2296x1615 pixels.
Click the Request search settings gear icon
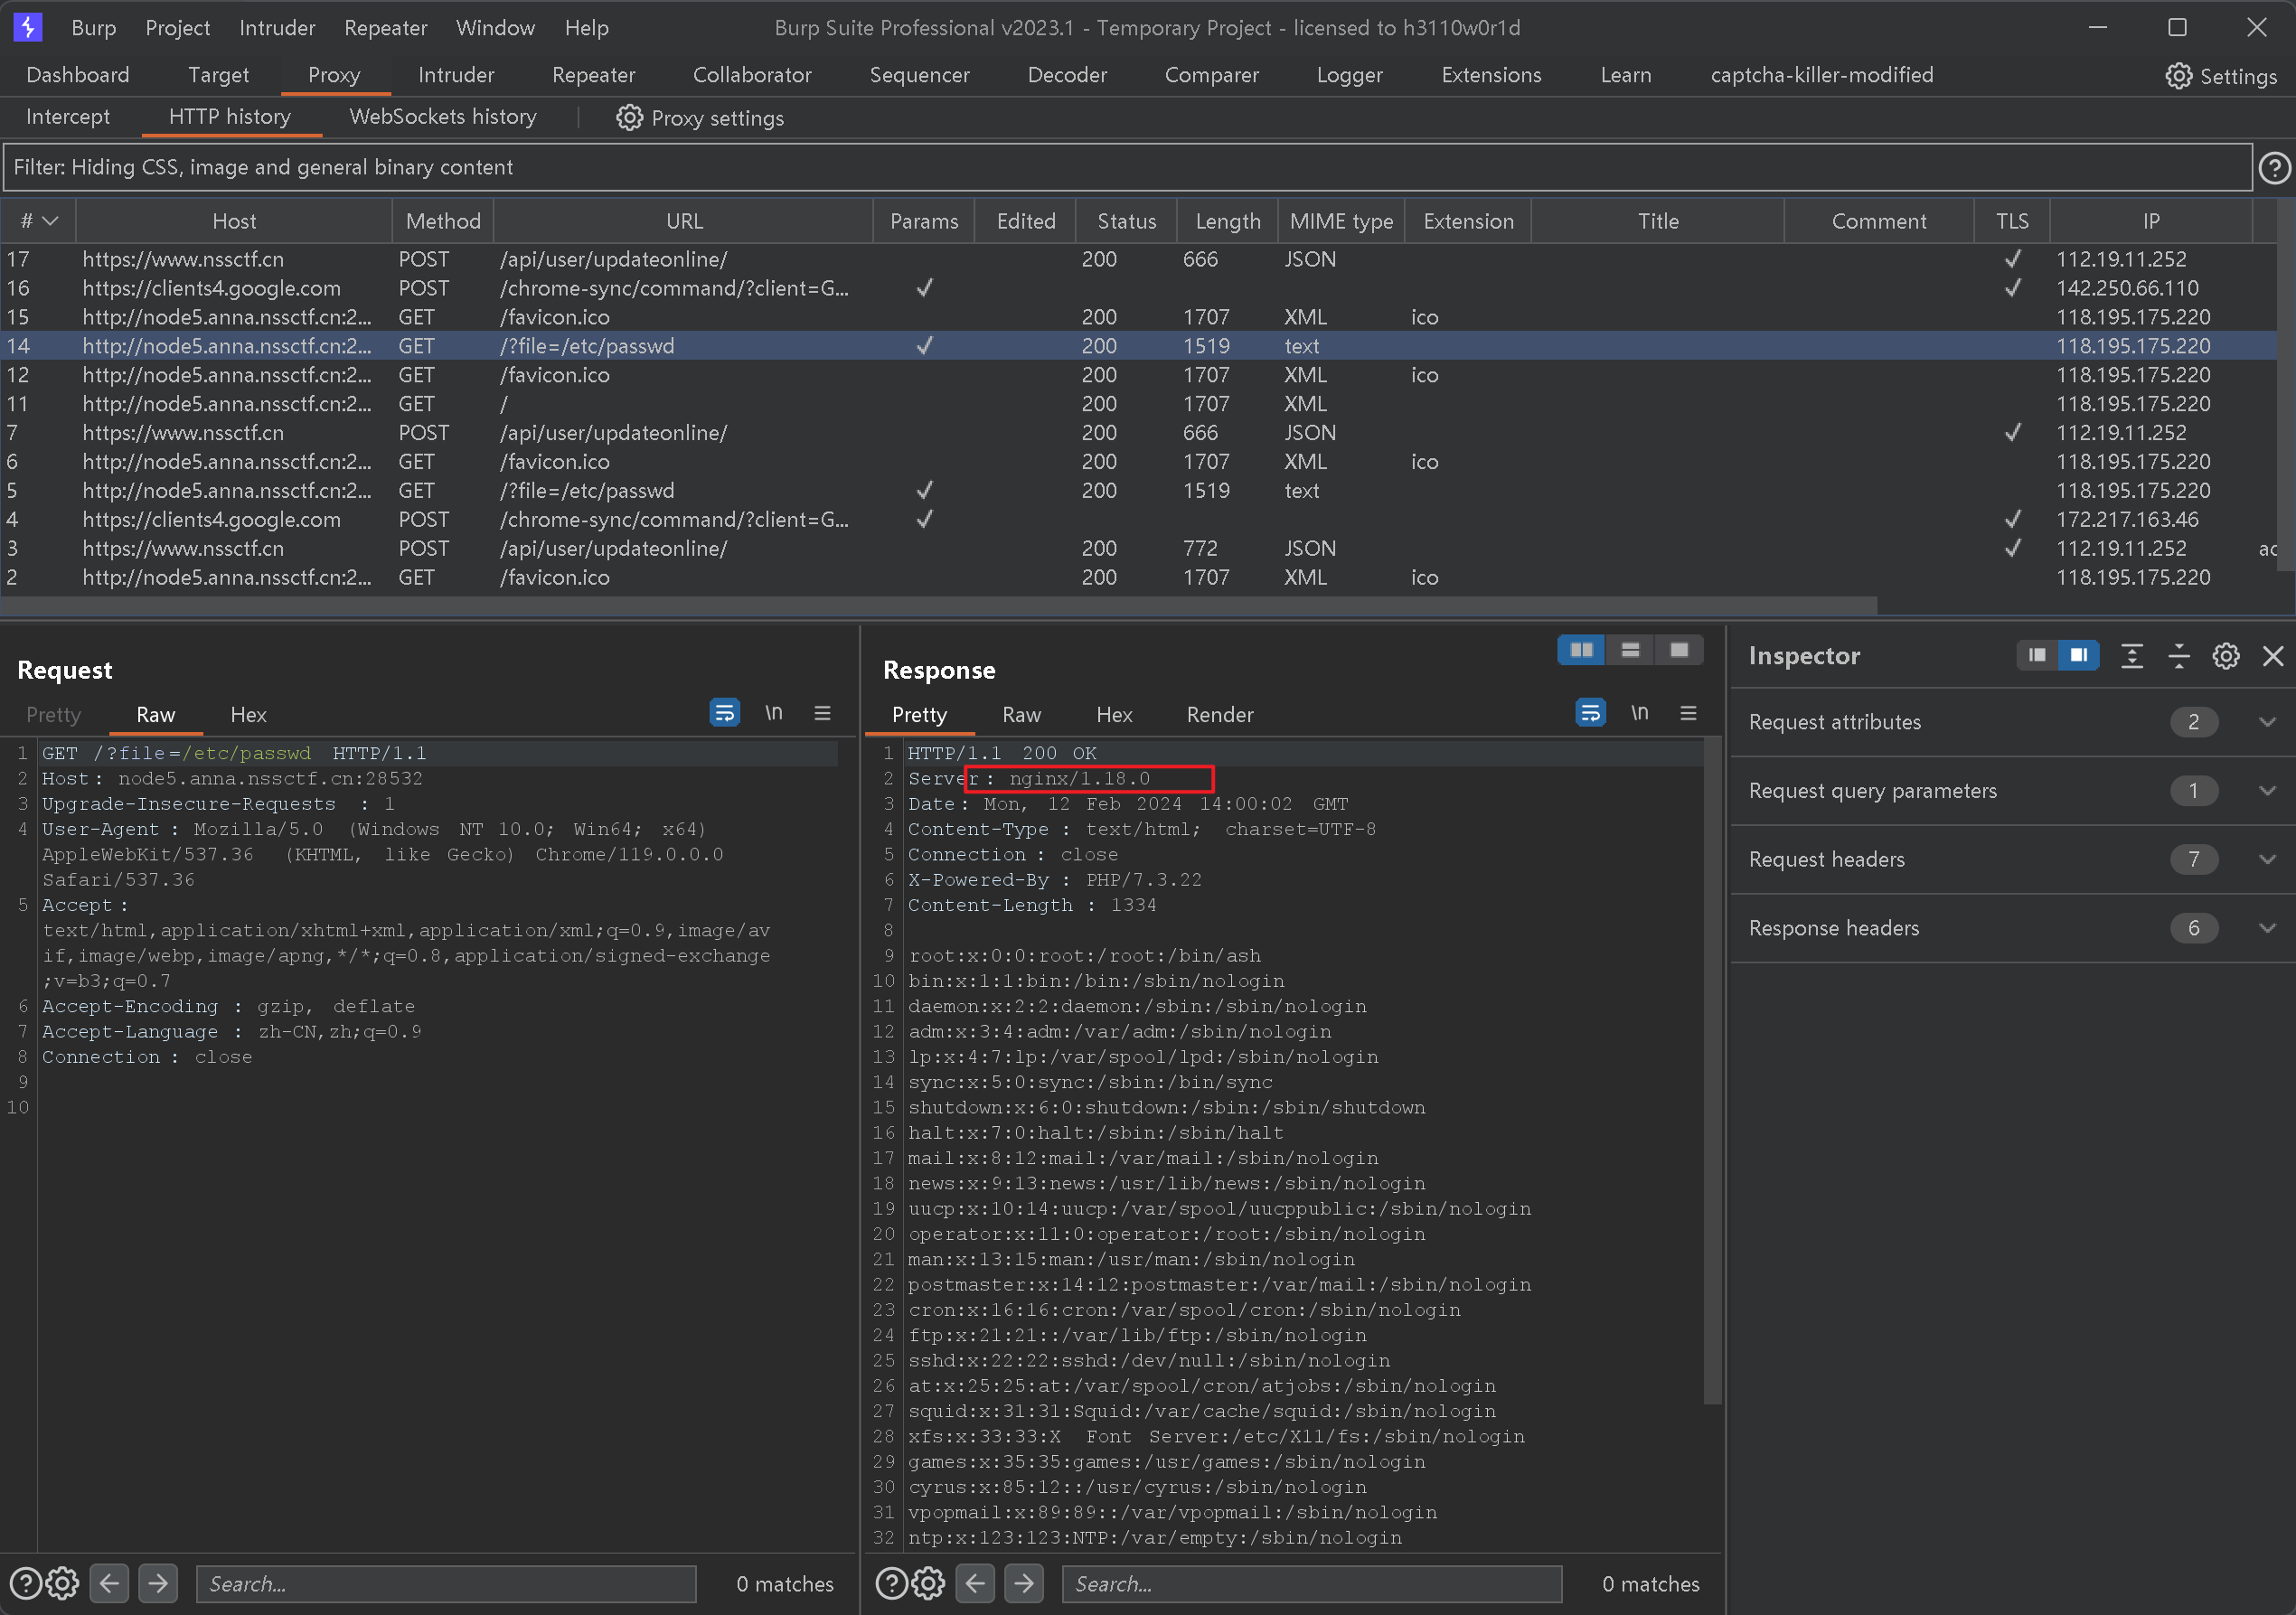coord(62,1583)
